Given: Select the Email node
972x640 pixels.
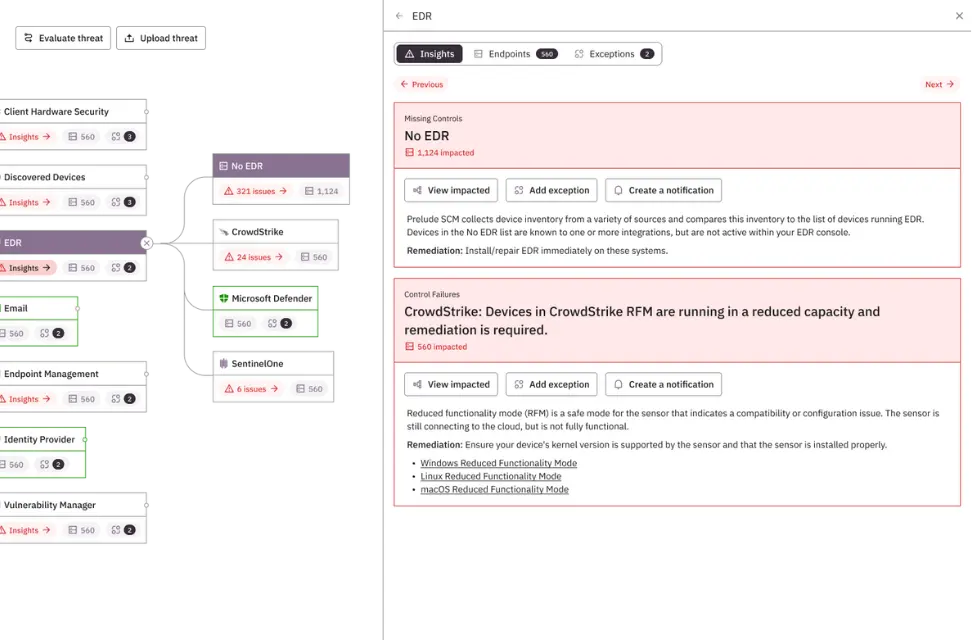Looking at the screenshot, I should [38, 308].
